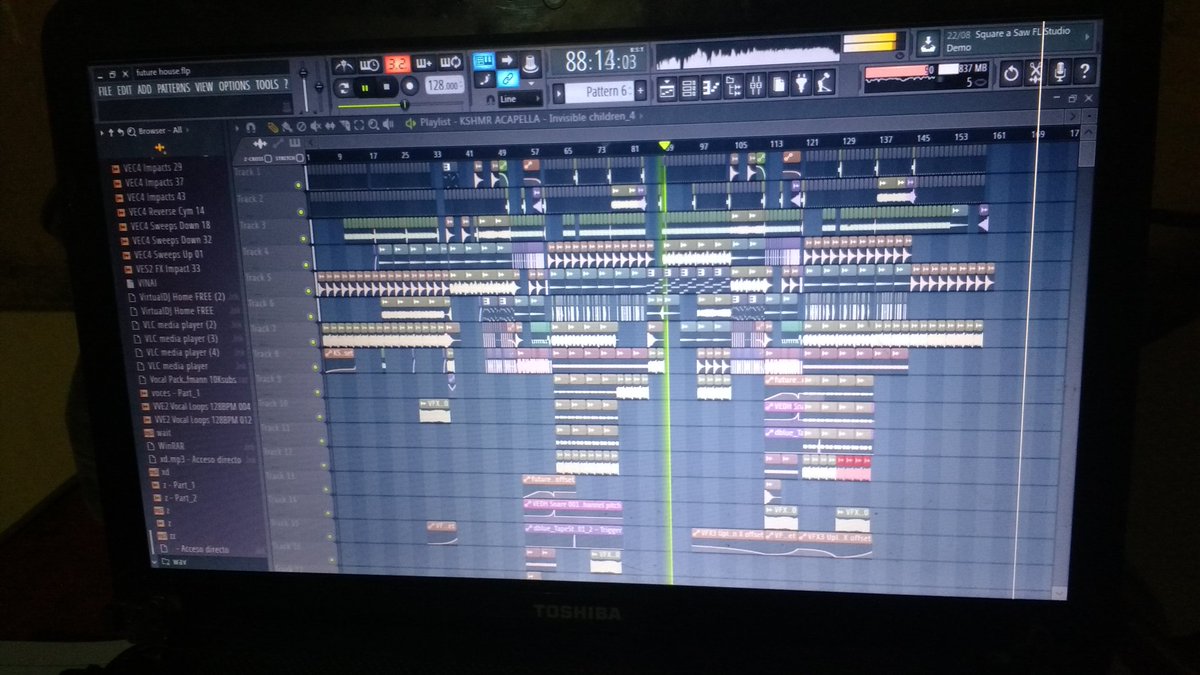Open the VIEW menu

click(x=204, y=87)
